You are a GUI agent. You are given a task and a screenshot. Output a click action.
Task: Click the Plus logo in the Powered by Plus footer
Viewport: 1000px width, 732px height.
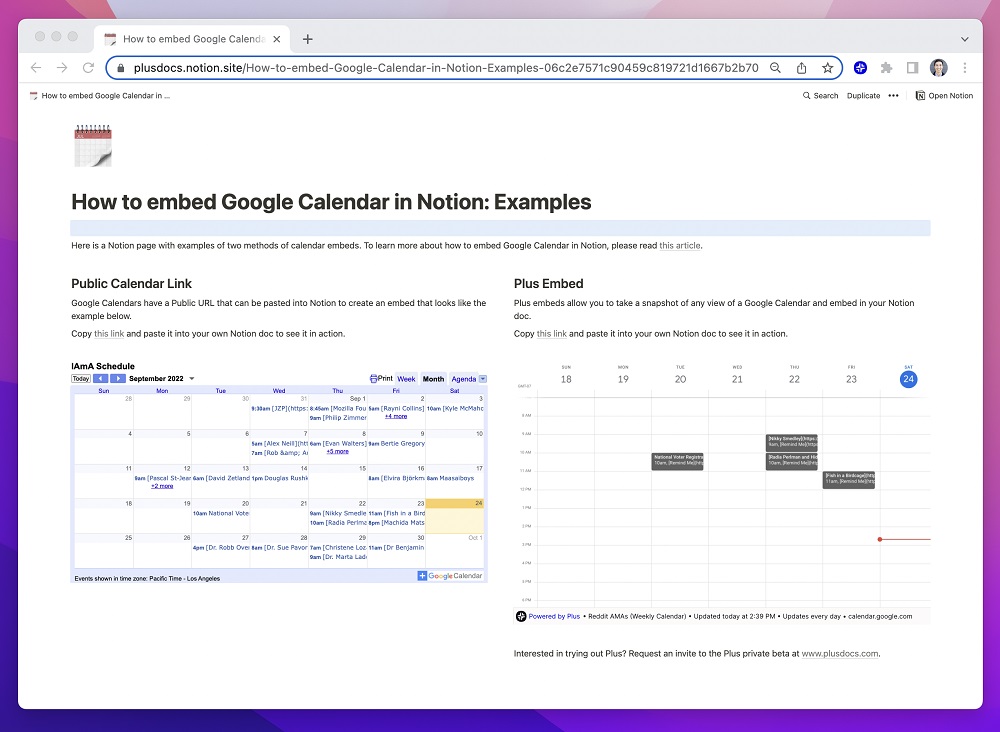521,616
